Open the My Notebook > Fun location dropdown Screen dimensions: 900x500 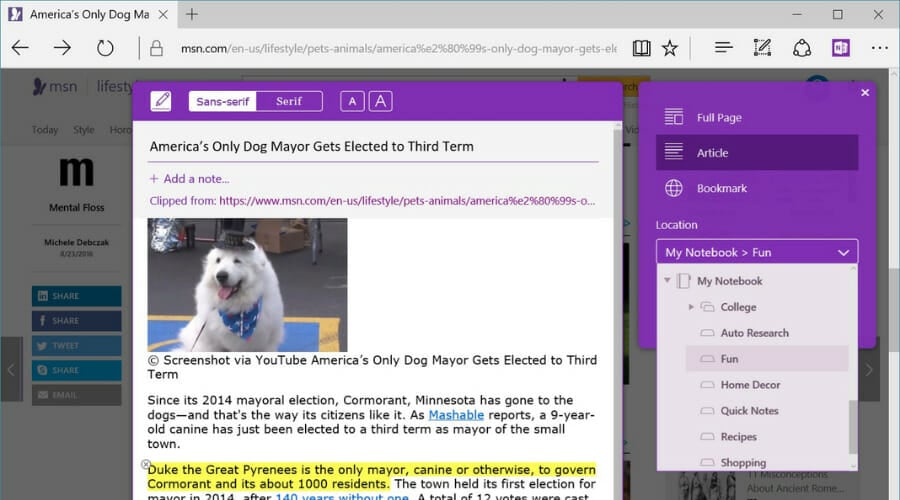[757, 253]
